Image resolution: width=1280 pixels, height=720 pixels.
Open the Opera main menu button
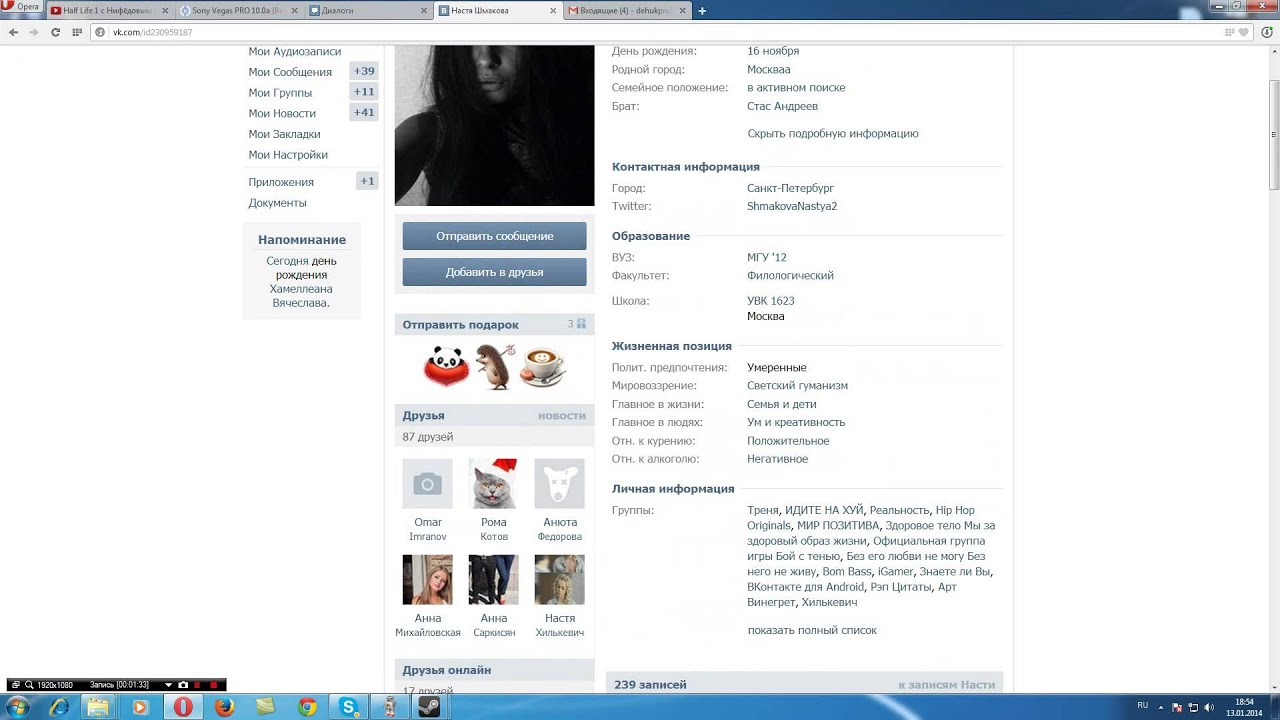pos(21,7)
